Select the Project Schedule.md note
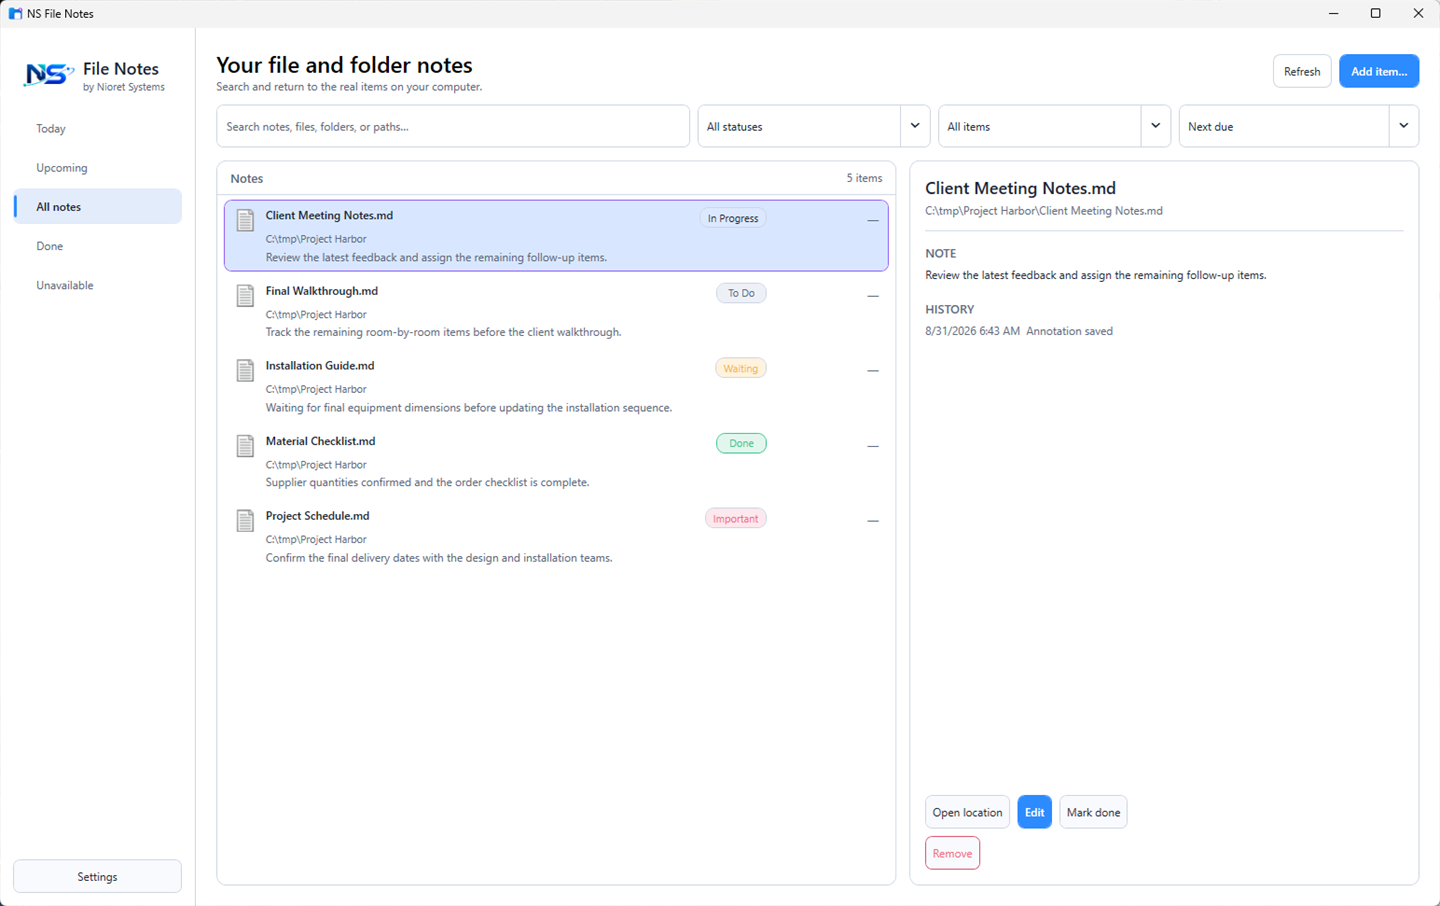The width and height of the screenshot is (1440, 906). [556, 536]
